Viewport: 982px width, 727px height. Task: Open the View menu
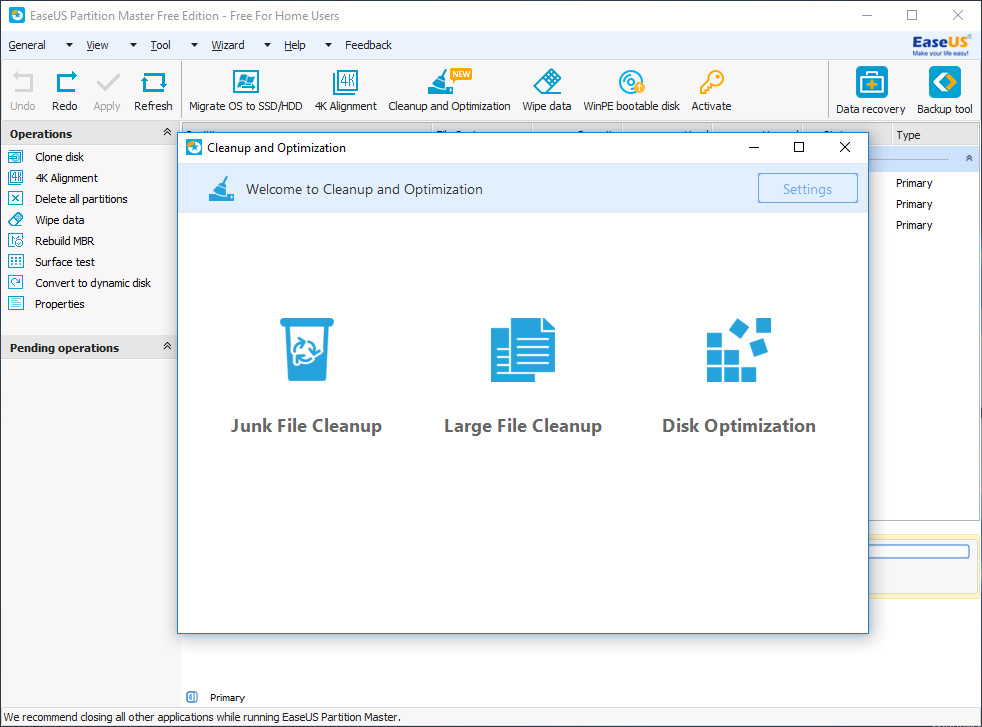(97, 45)
